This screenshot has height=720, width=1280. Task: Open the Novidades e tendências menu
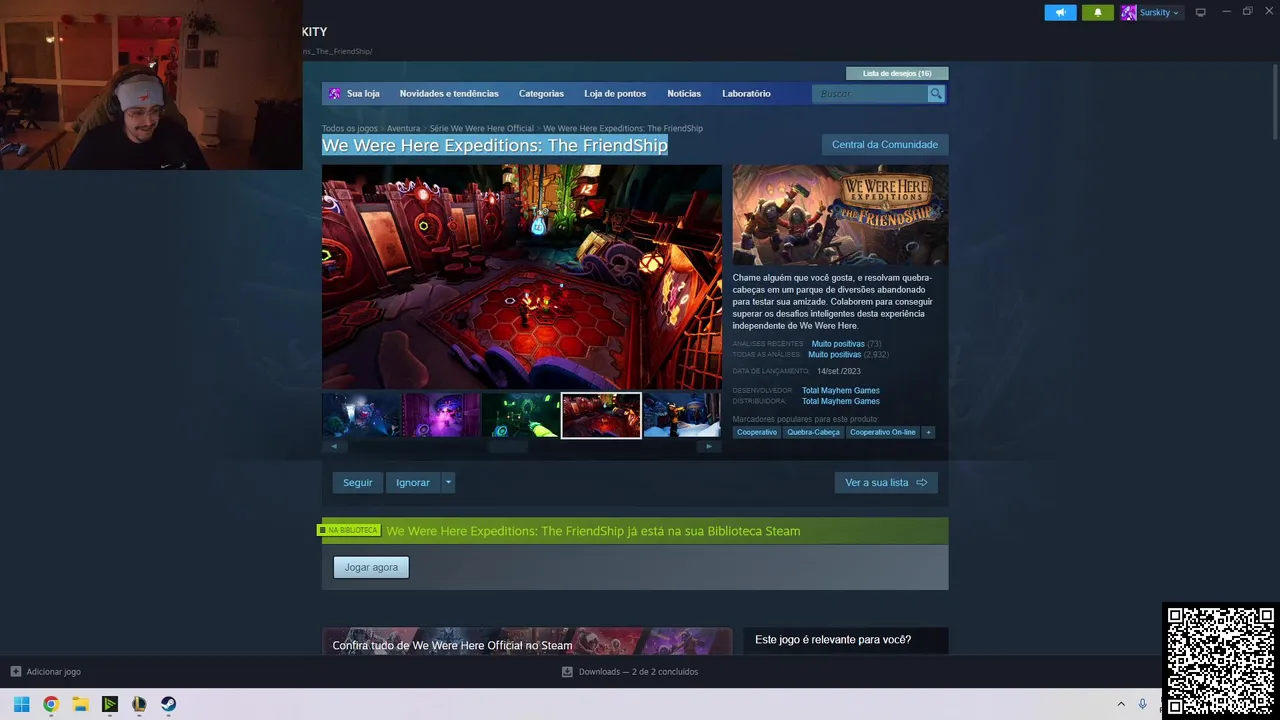pyautogui.click(x=449, y=93)
